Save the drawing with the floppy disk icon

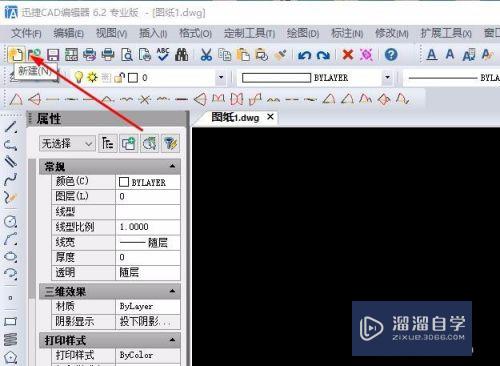click(x=53, y=55)
